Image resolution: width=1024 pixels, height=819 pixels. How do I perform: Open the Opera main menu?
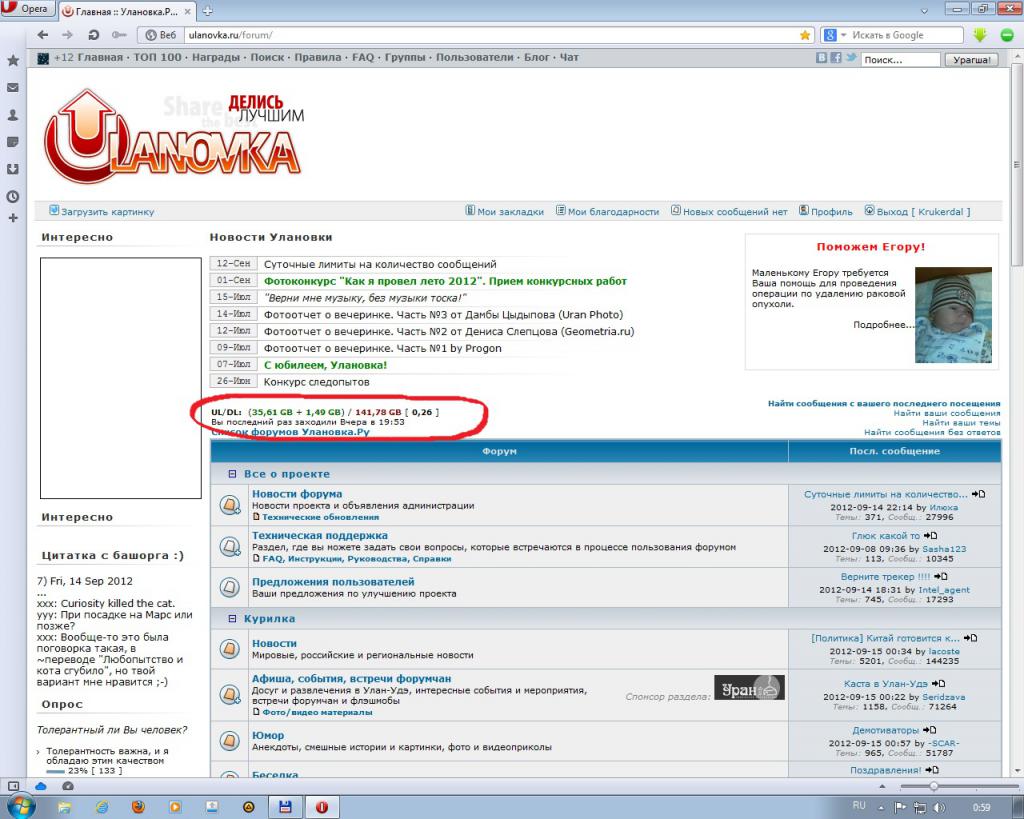[x=28, y=9]
